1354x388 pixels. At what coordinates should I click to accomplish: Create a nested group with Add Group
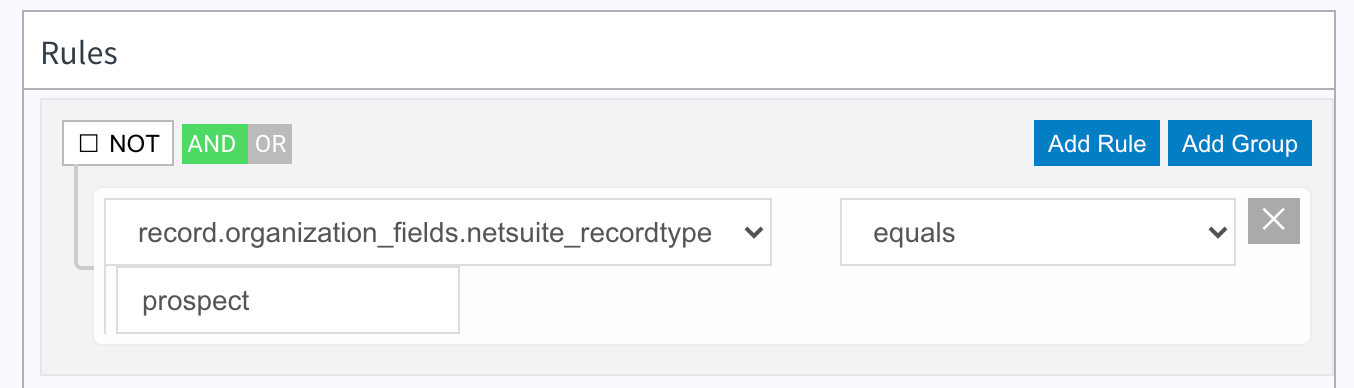[x=1240, y=143]
